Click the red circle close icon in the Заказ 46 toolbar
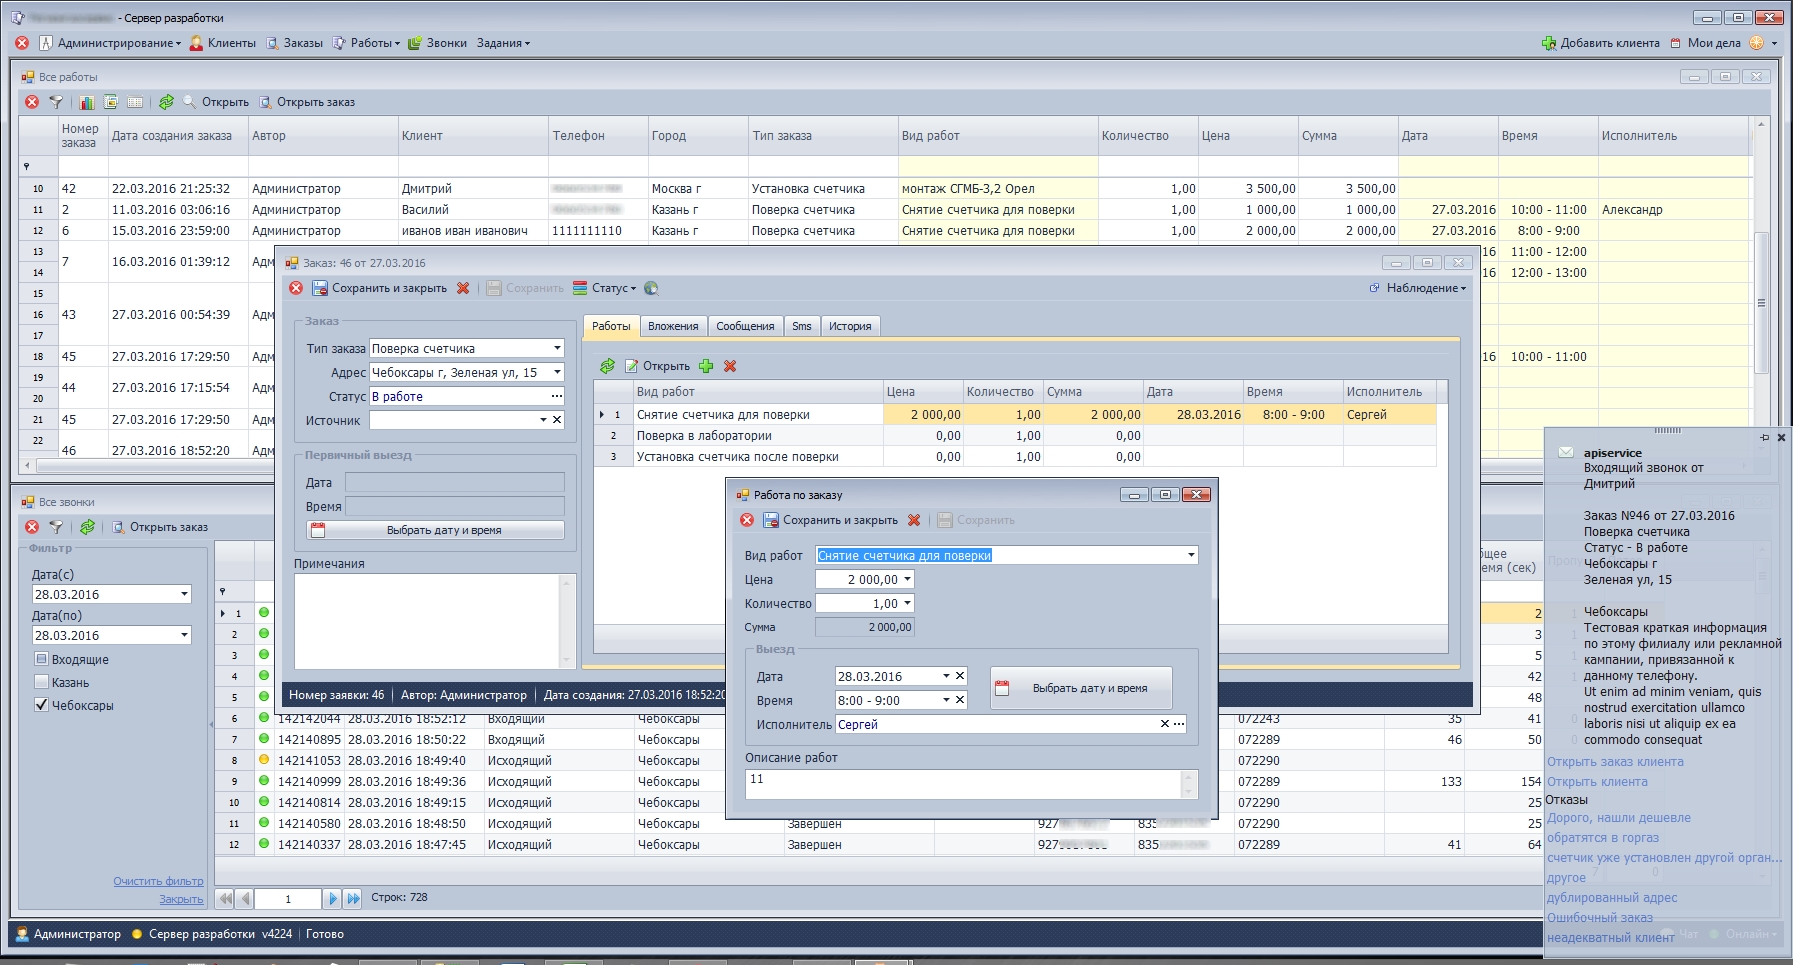This screenshot has height=965, width=1793. pos(296,288)
